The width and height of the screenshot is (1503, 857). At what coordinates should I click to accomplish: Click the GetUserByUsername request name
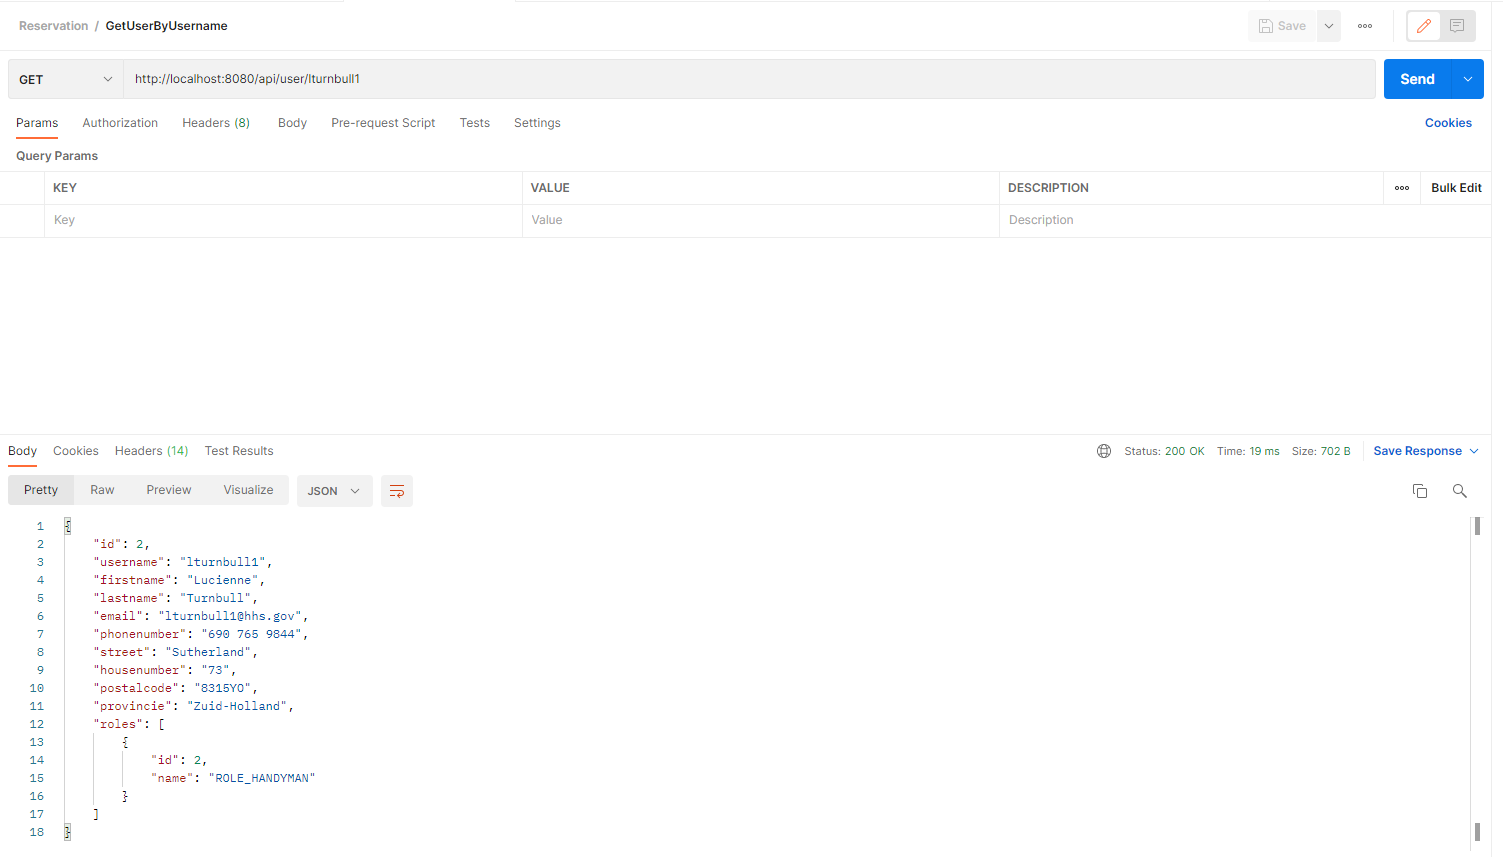(166, 26)
